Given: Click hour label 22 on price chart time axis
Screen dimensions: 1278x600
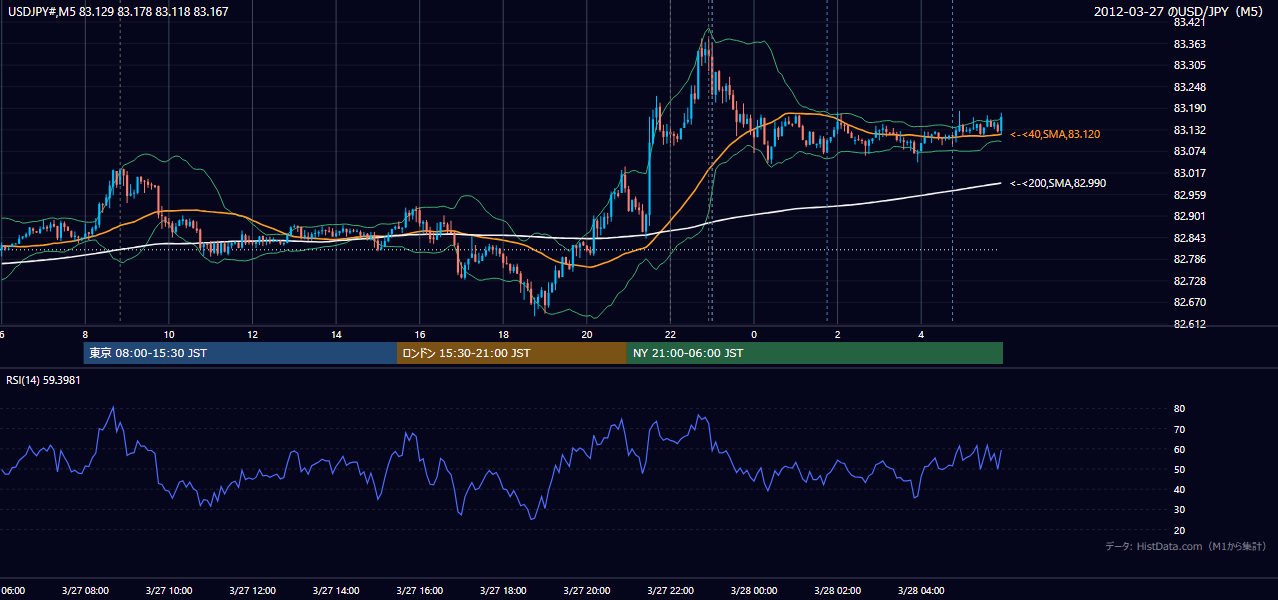Looking at the screenshot, I should [x=670, y=335].
